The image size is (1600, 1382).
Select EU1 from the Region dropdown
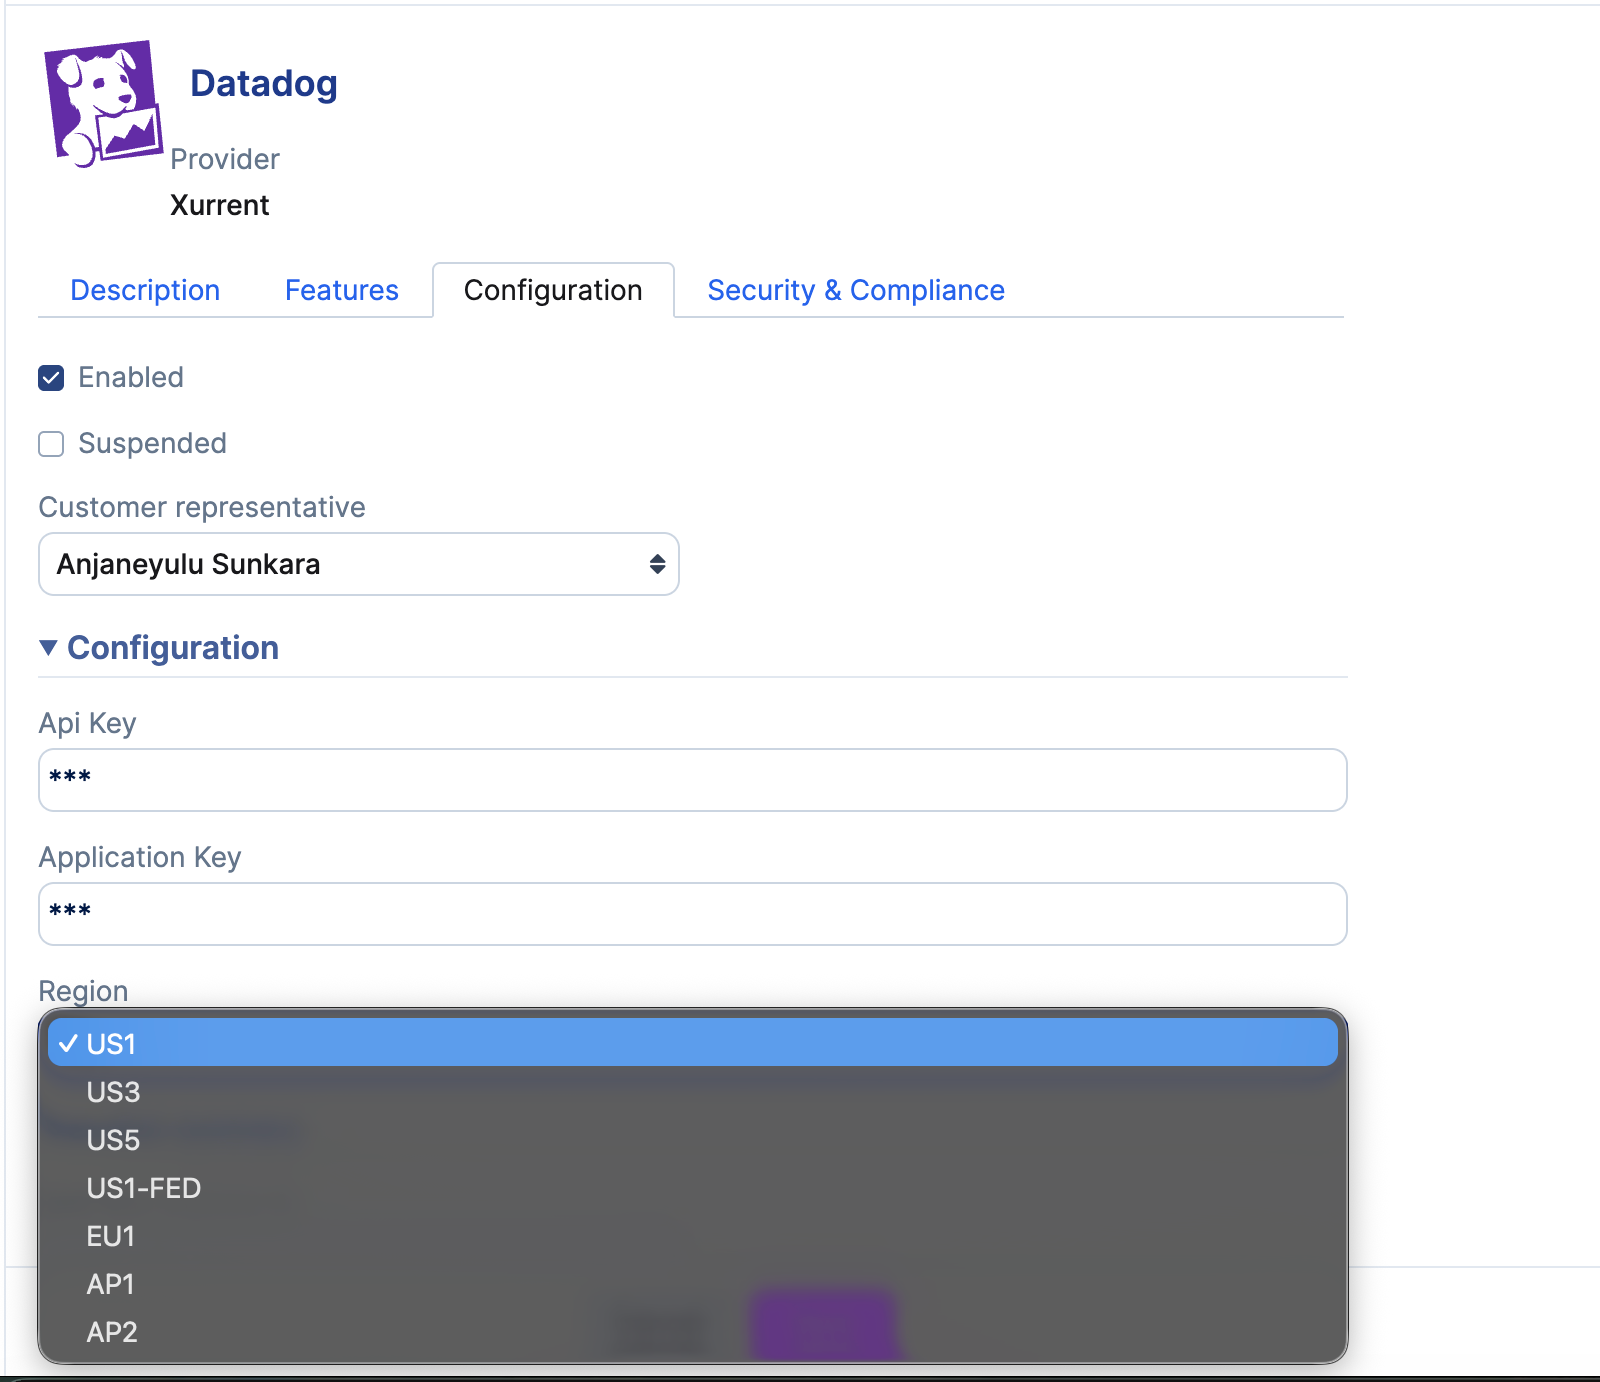click(693, 1236)
